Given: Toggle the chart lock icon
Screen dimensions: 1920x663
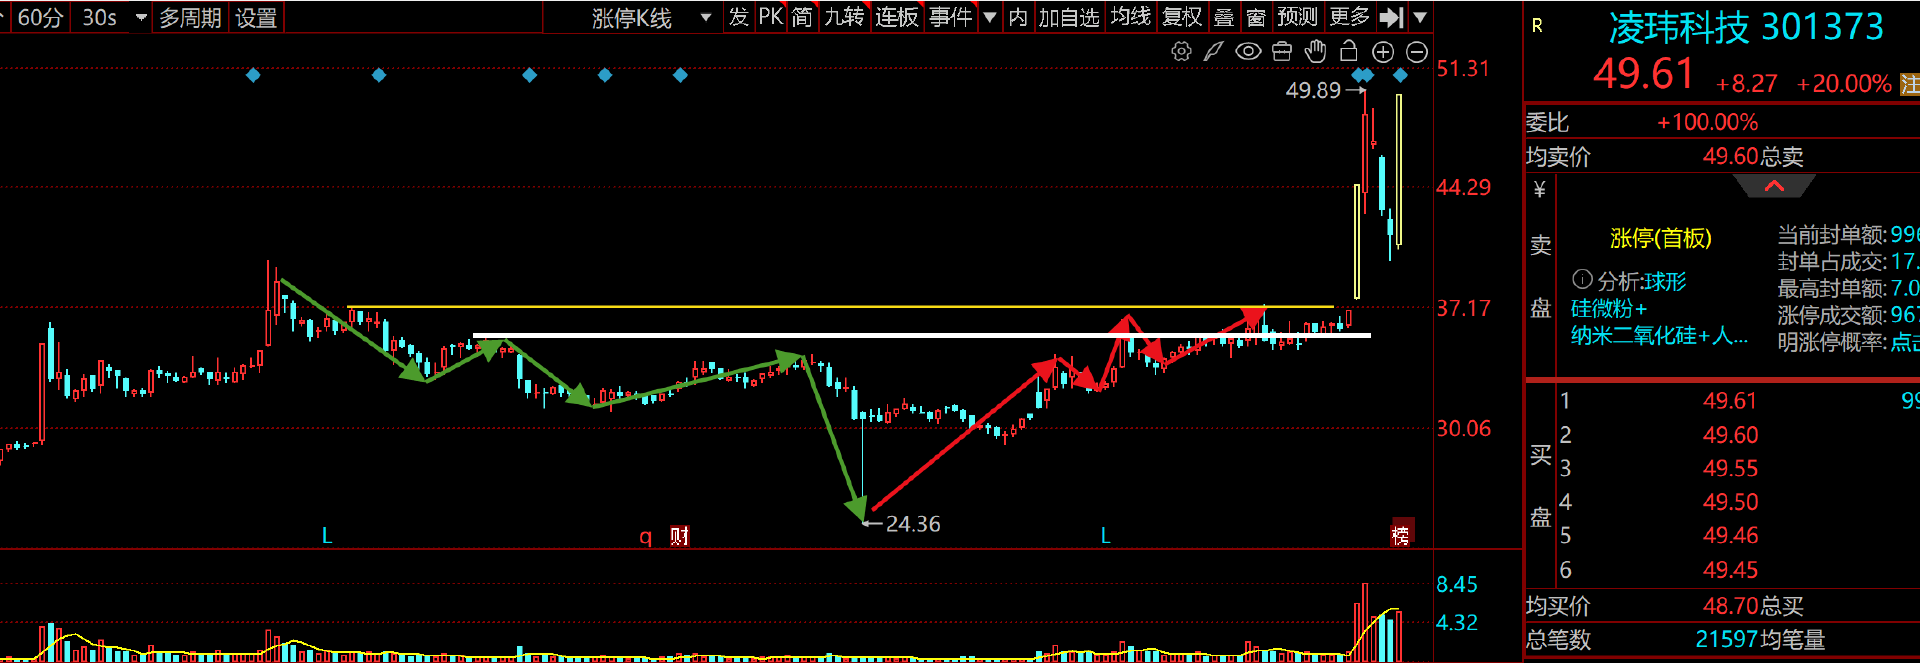Looking at the screenshot, I should (x=1348, y=52).
